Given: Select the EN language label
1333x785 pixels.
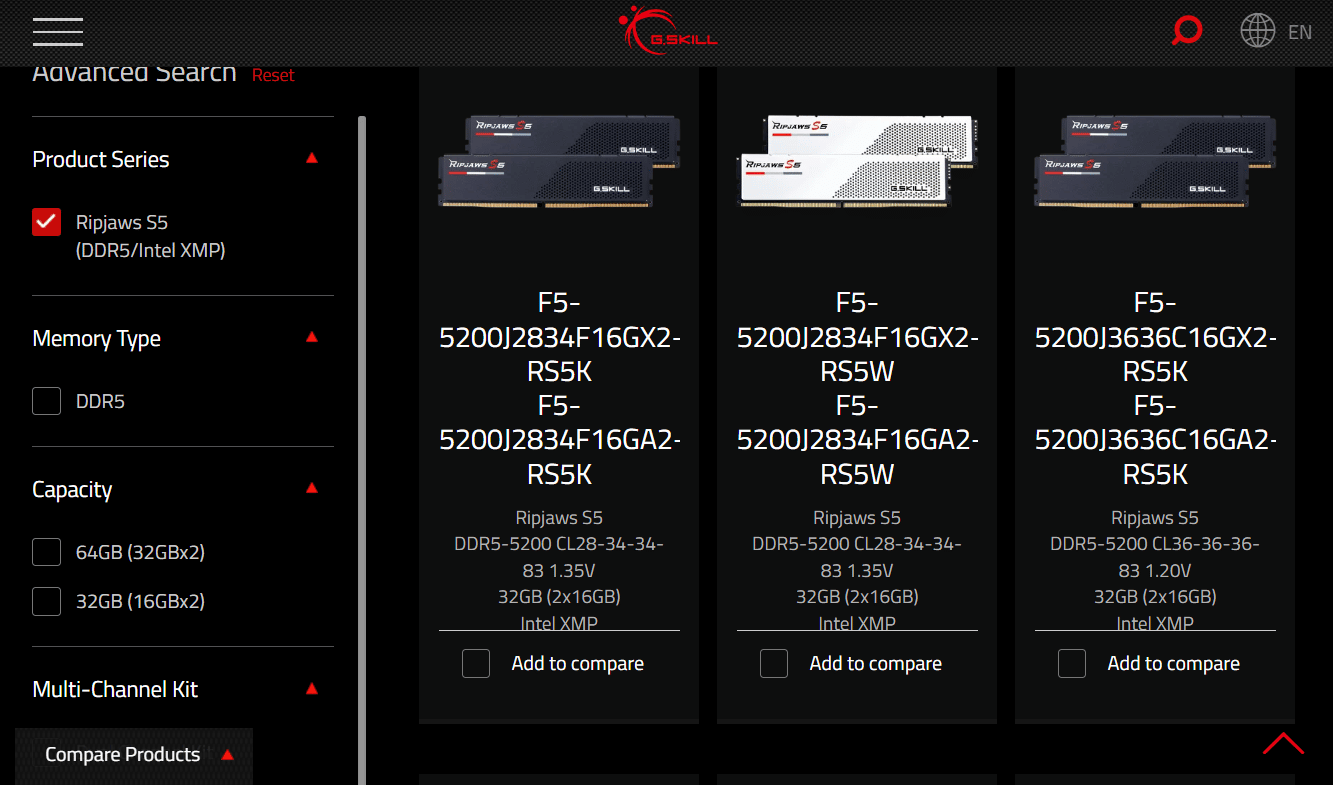Looking at the screenshot, I should point(1300,31).
